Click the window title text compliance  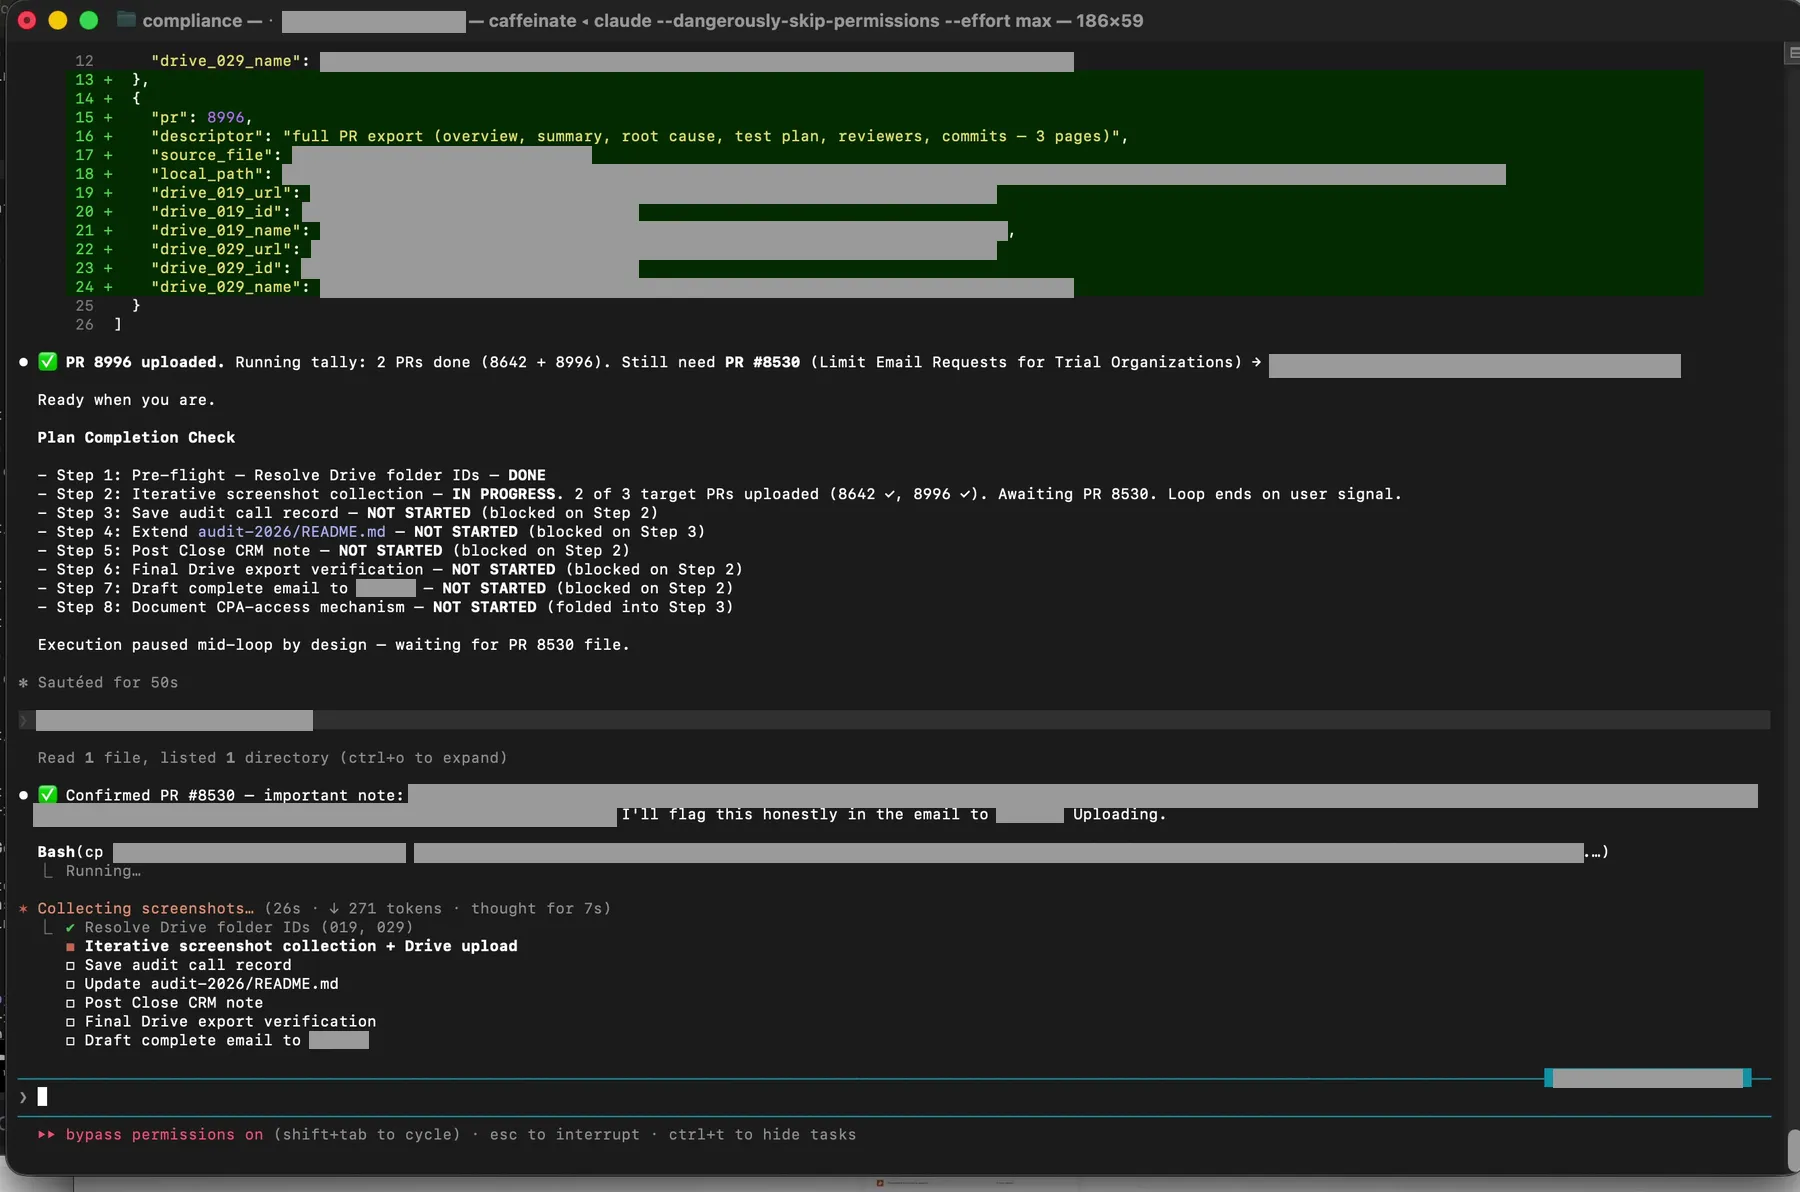[192, 20]
